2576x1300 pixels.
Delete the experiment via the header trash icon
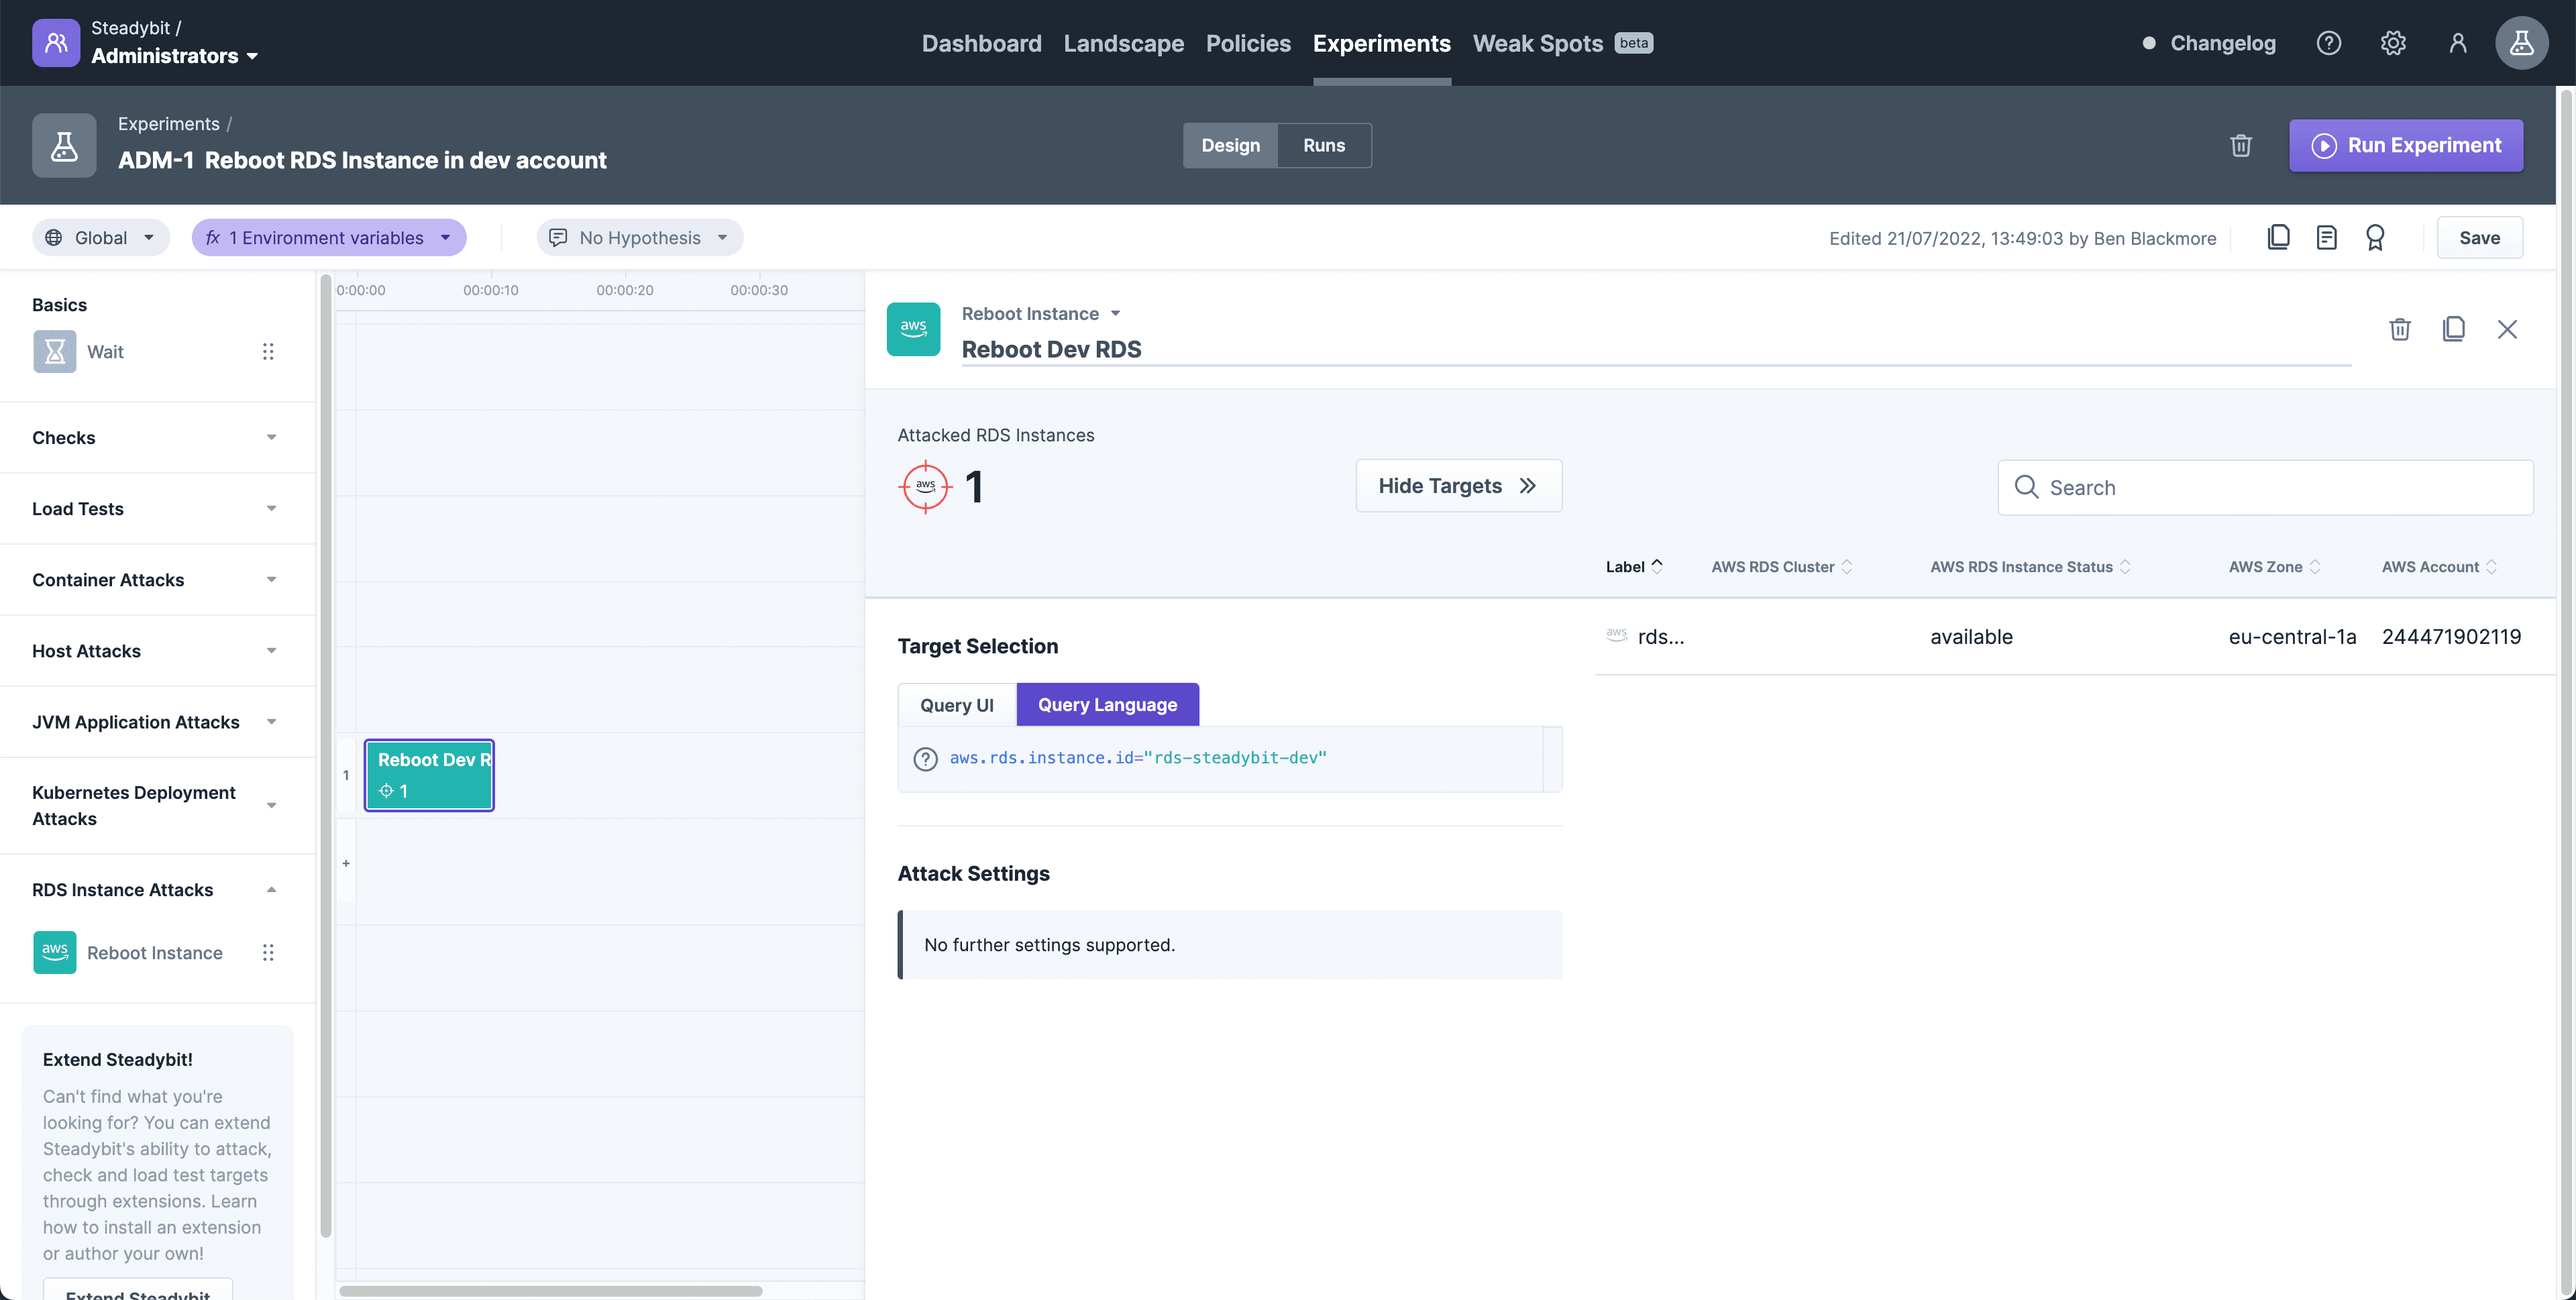coord(2241,145)
